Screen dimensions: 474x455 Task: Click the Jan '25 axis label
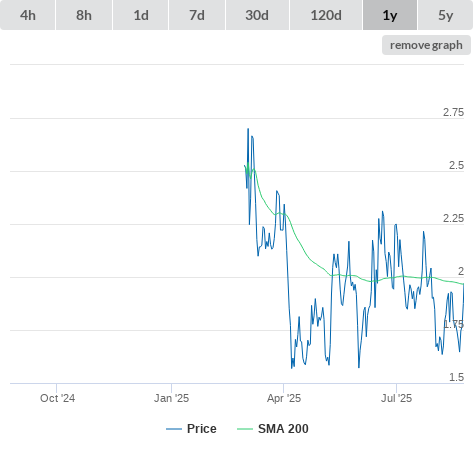pyautogui.click(x=171, y=398)
